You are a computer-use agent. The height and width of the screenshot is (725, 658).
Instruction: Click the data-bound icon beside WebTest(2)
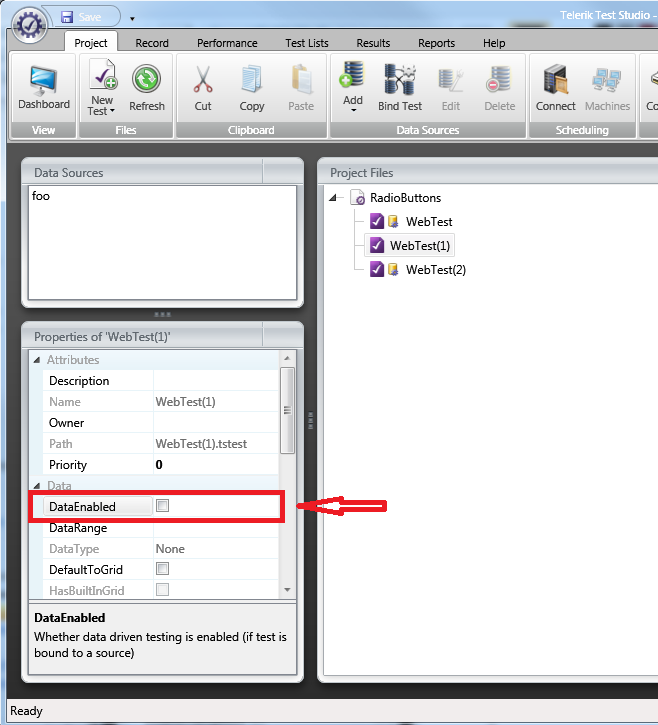[x=393, y=269]
